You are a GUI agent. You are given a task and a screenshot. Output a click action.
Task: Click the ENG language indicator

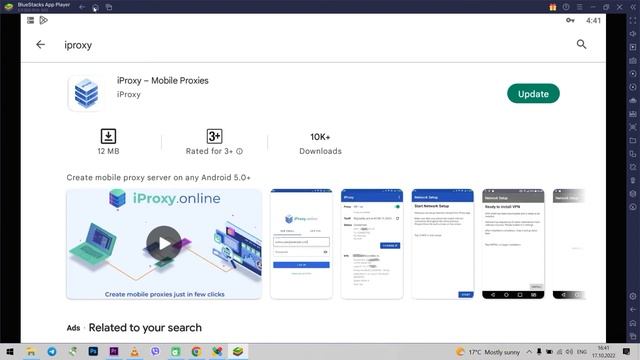click(x=582, y=351)
